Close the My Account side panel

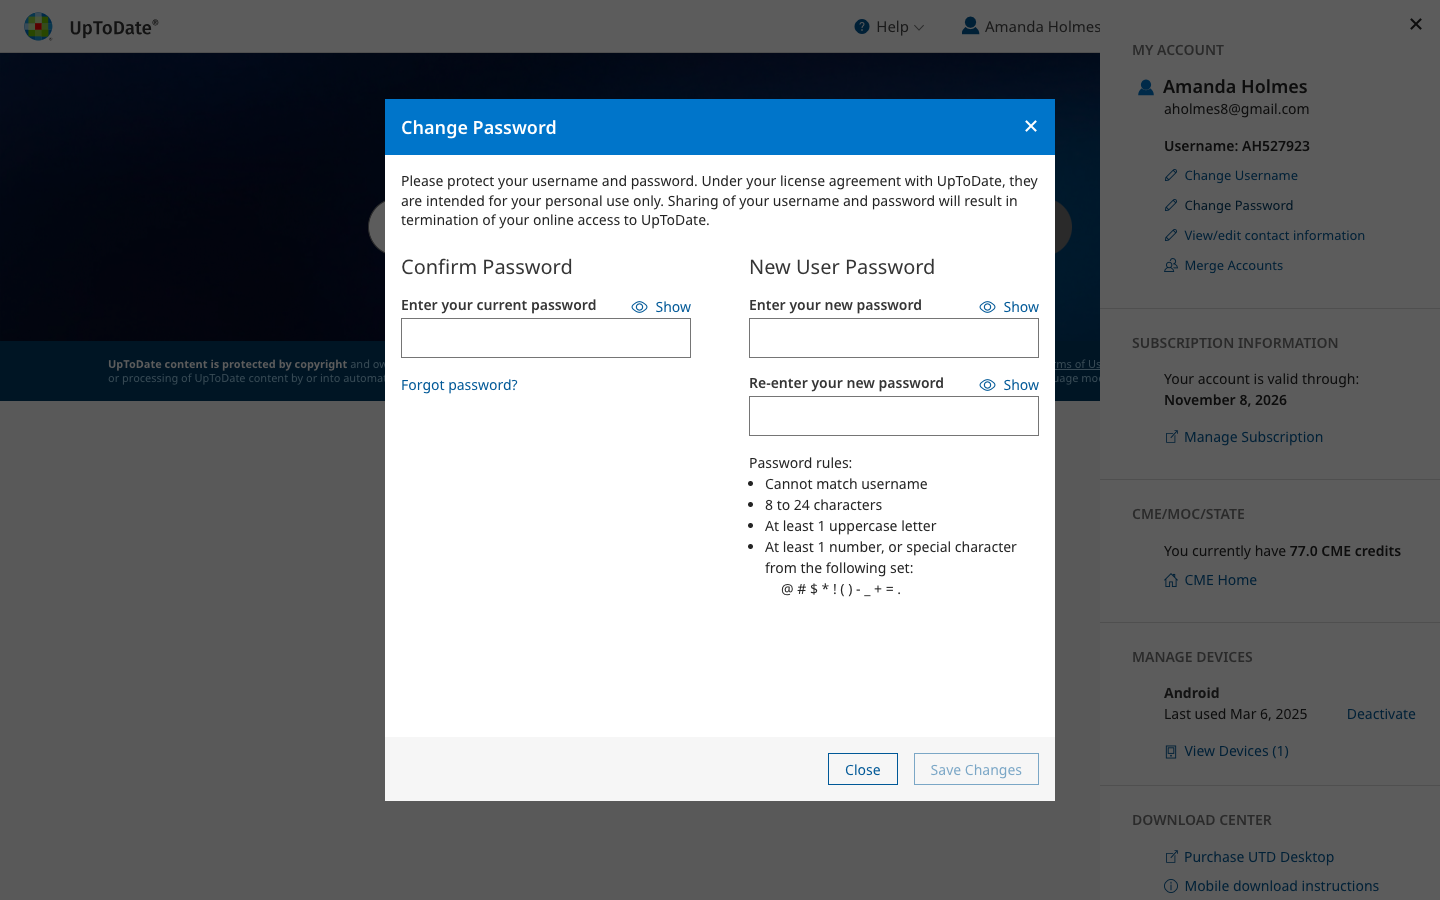pos(1415,24)
